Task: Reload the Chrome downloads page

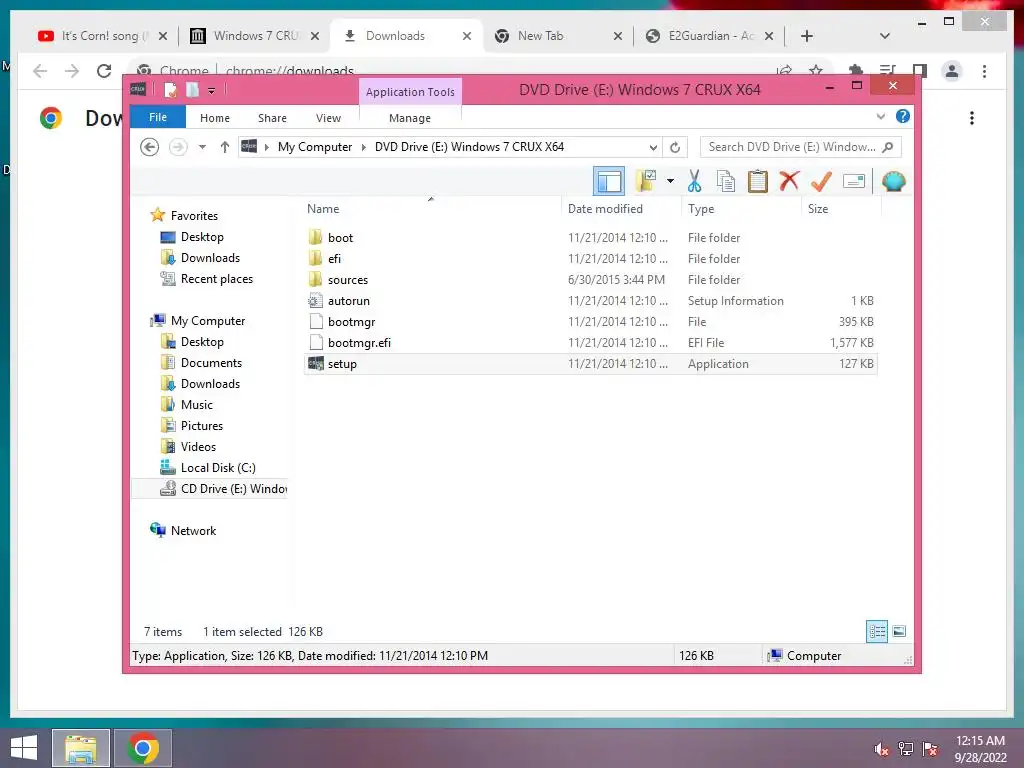Action: coord(104,71)
